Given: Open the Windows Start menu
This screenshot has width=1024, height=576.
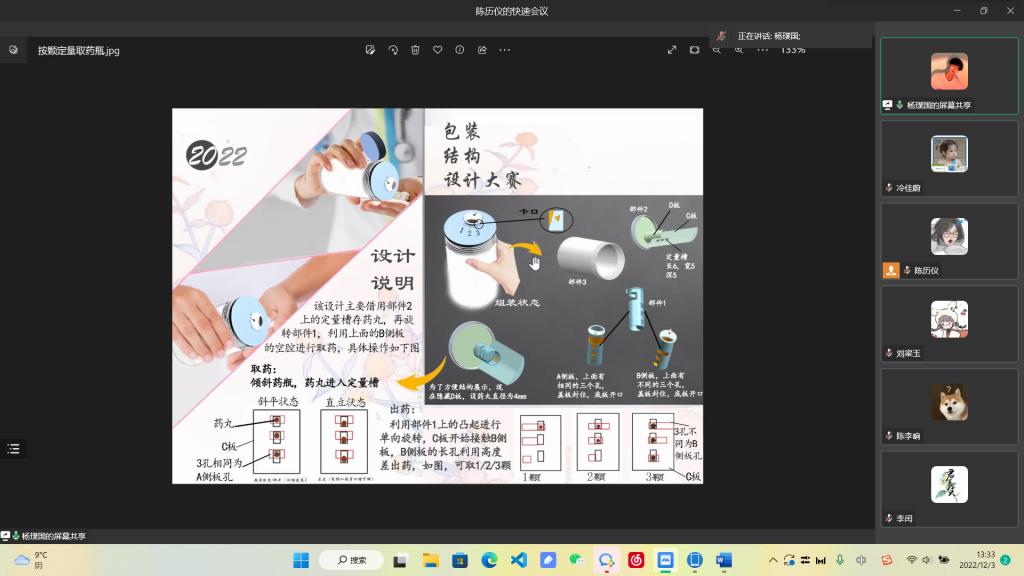Looking at the screenshot, I should coord(300,560).
